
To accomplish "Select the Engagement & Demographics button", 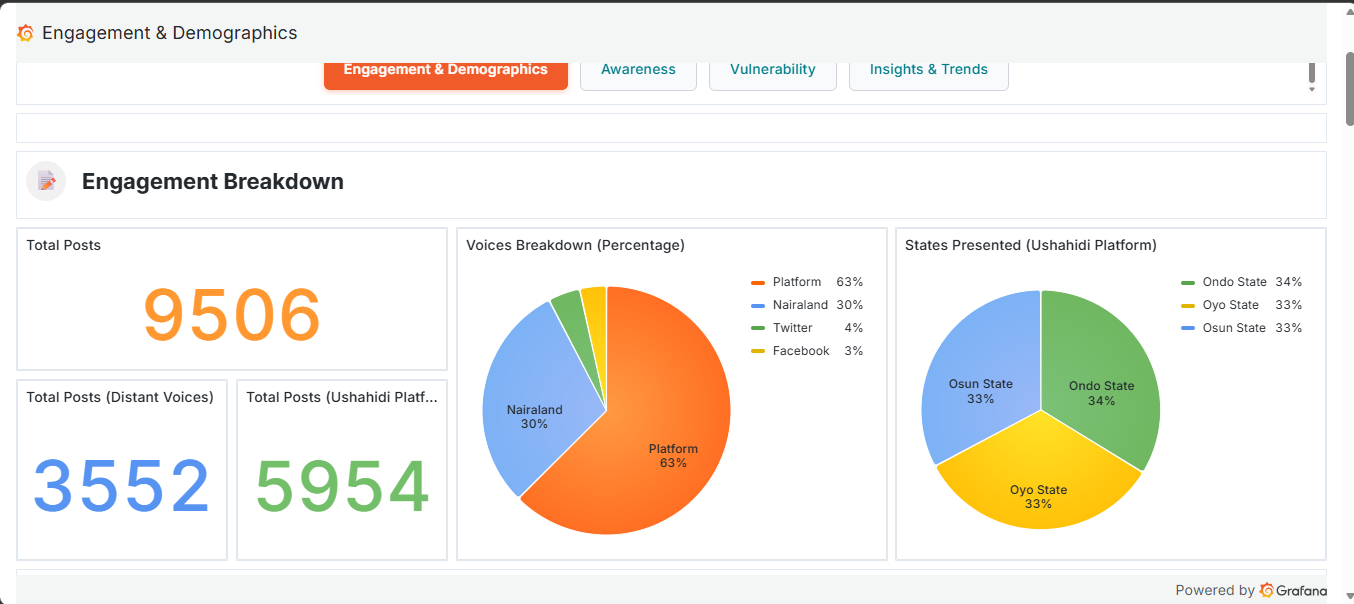I will click(x=445, y=70).
